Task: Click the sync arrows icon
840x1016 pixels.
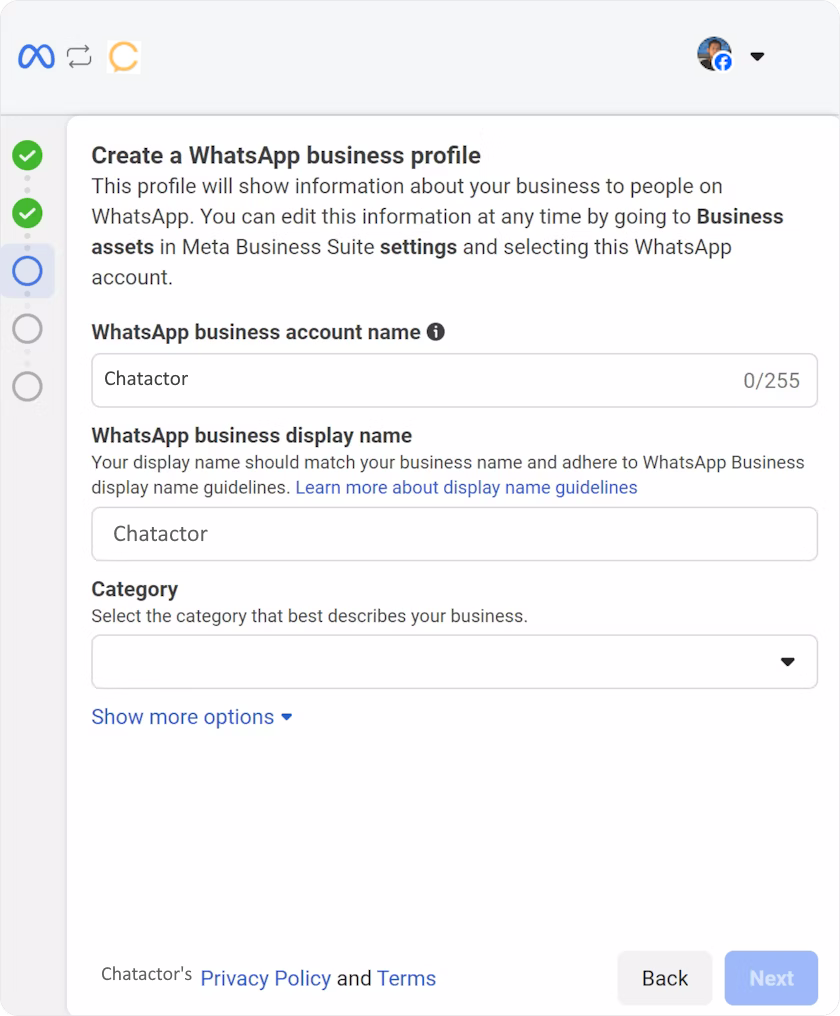Action: (79, 57)
